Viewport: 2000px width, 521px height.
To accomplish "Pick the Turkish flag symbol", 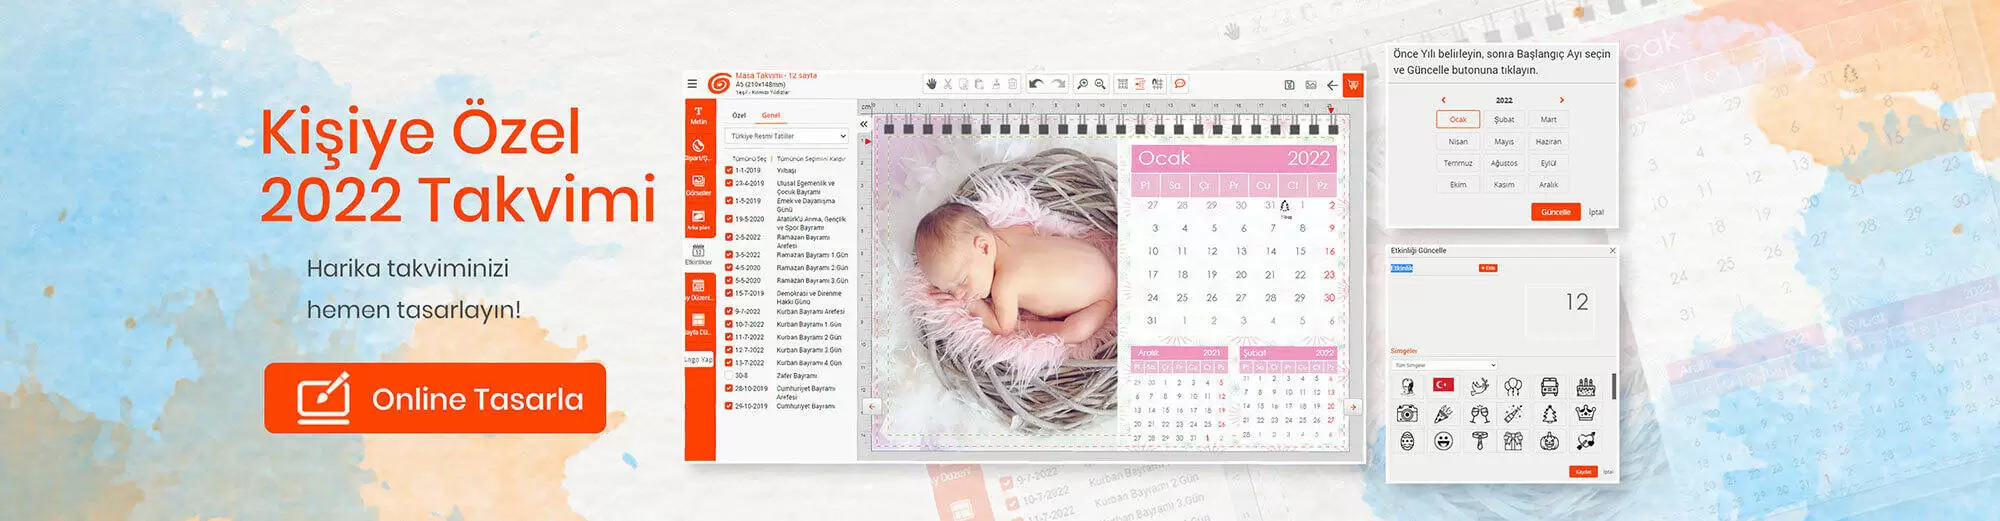I will pos(1443,385).
